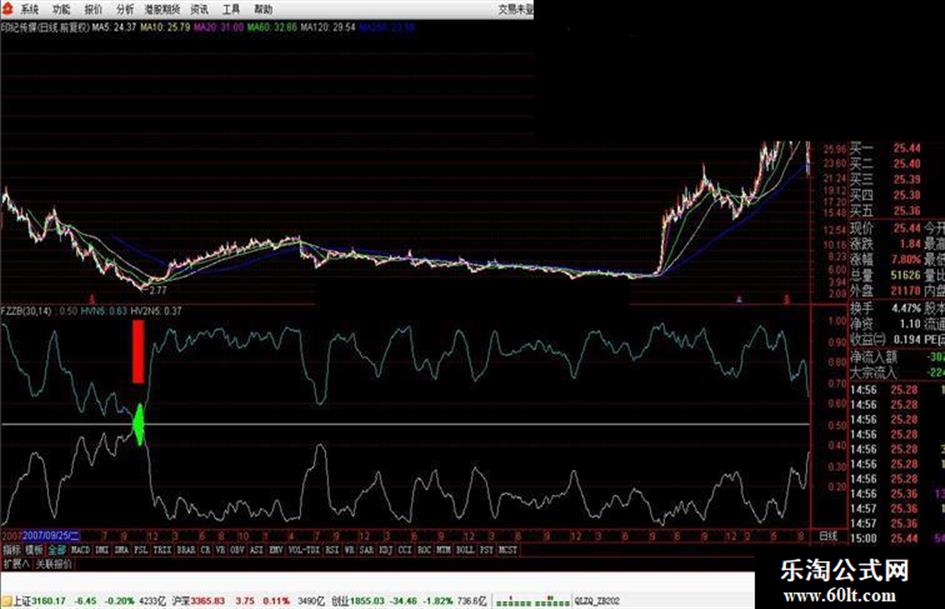The height and width of the screenshot is (609, 945).
Task: Click the red house app logo icon
Action: tap(7, 8)
